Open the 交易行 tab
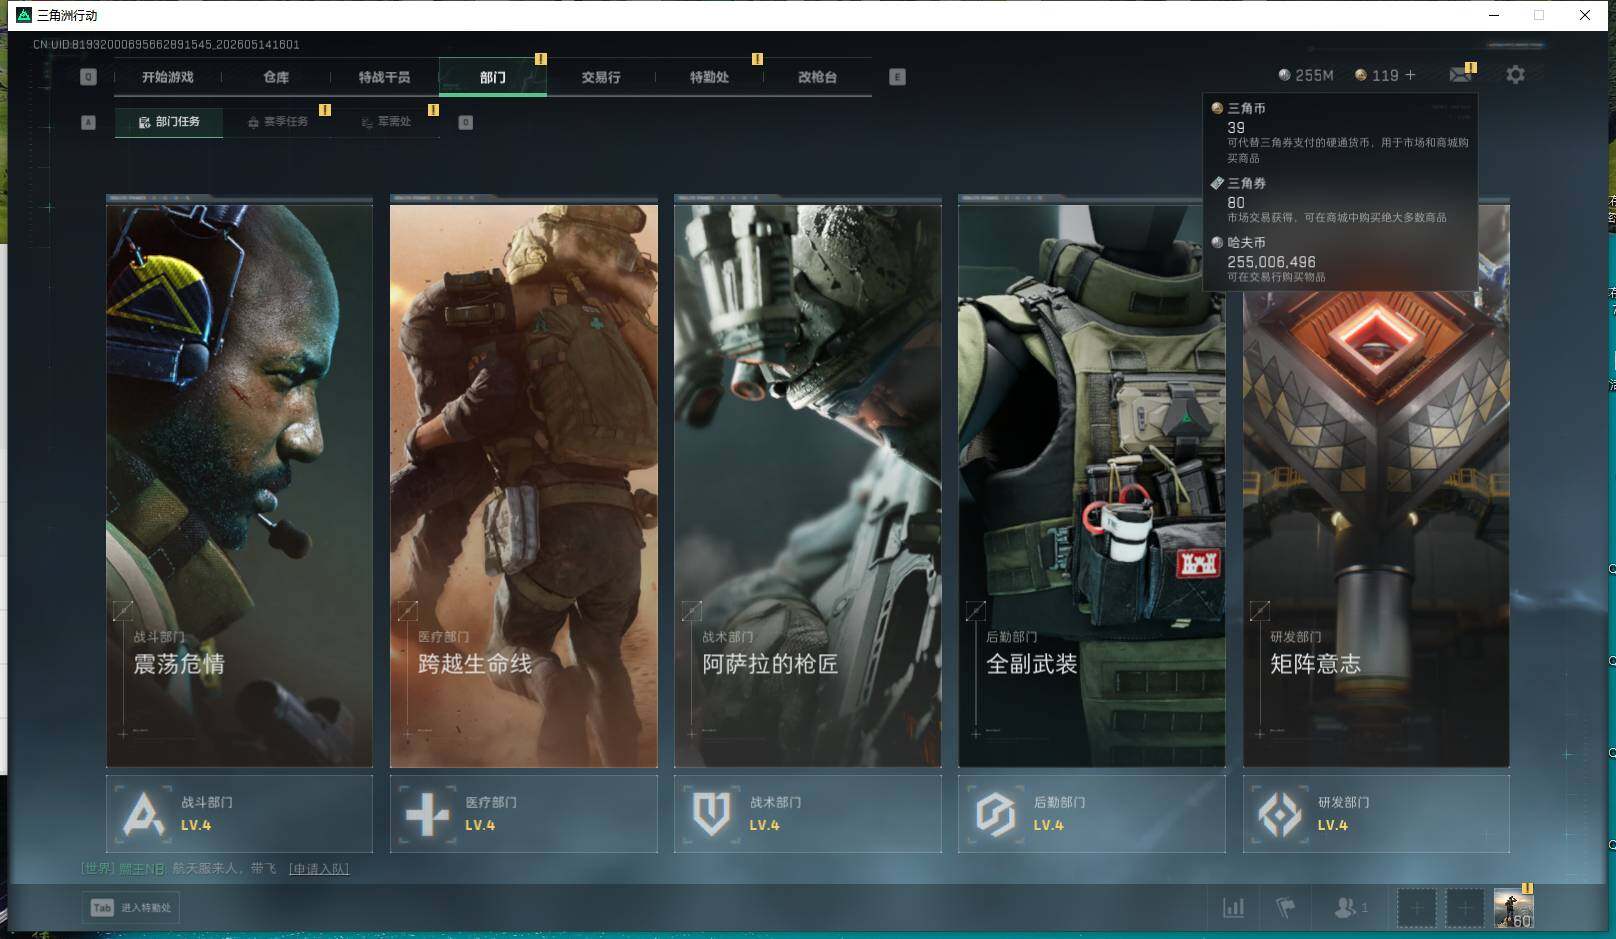Image resolution: width=1616 pixels, height=939 pixels. click(x=601, y=77)
